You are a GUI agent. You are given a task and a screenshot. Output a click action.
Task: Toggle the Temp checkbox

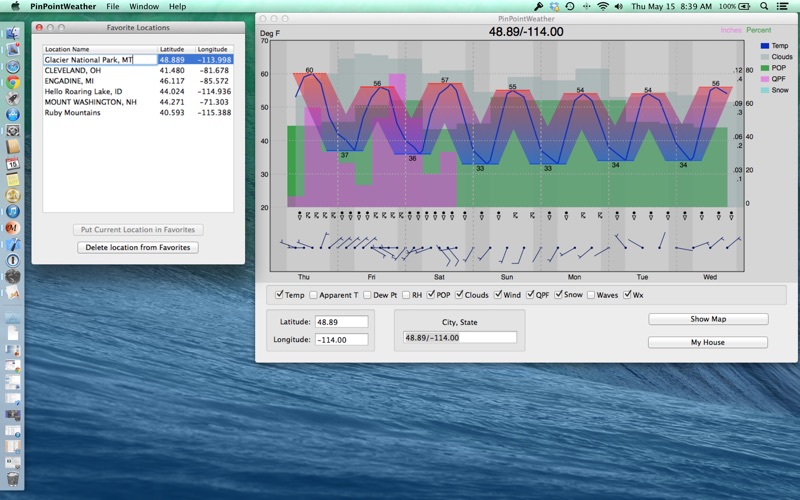pos(279,294)
